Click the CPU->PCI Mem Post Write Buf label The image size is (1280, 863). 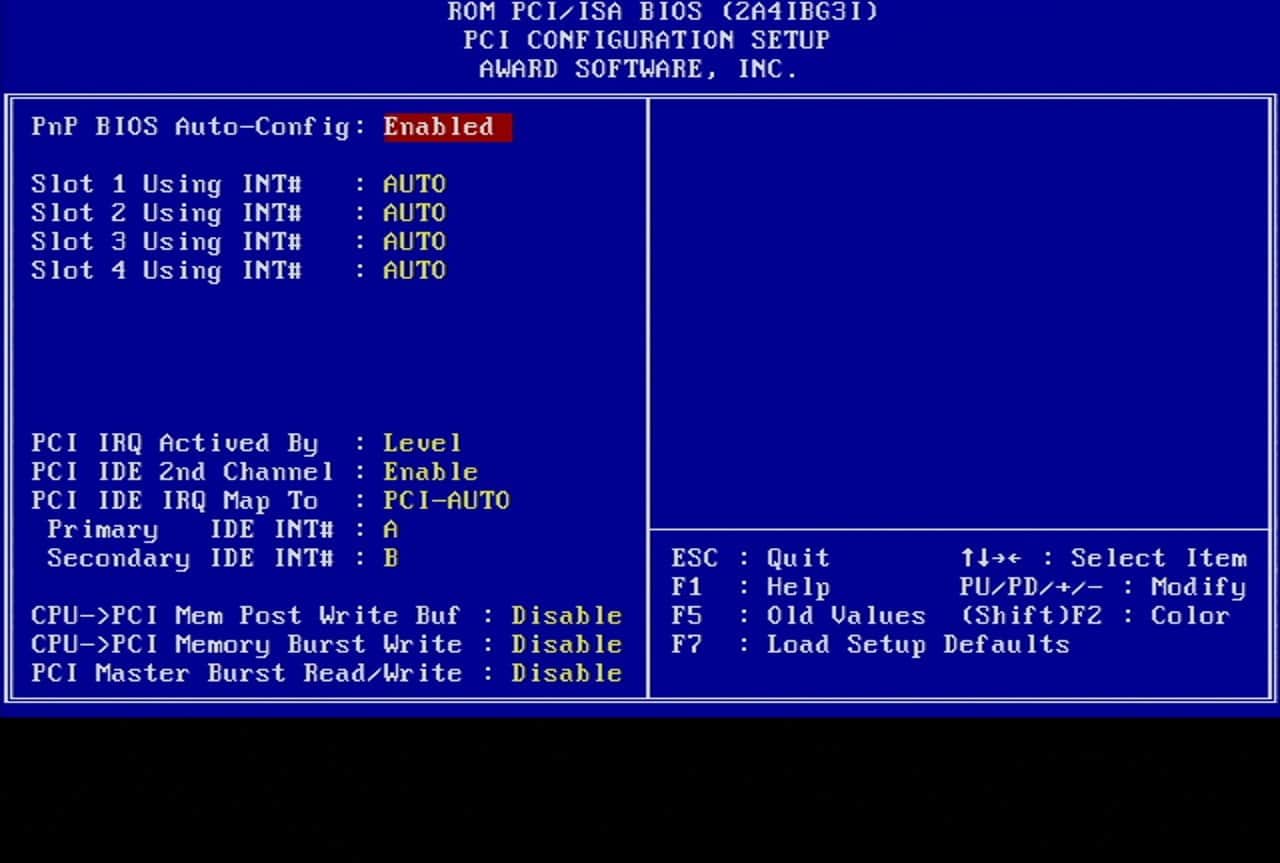coord(246,616)
